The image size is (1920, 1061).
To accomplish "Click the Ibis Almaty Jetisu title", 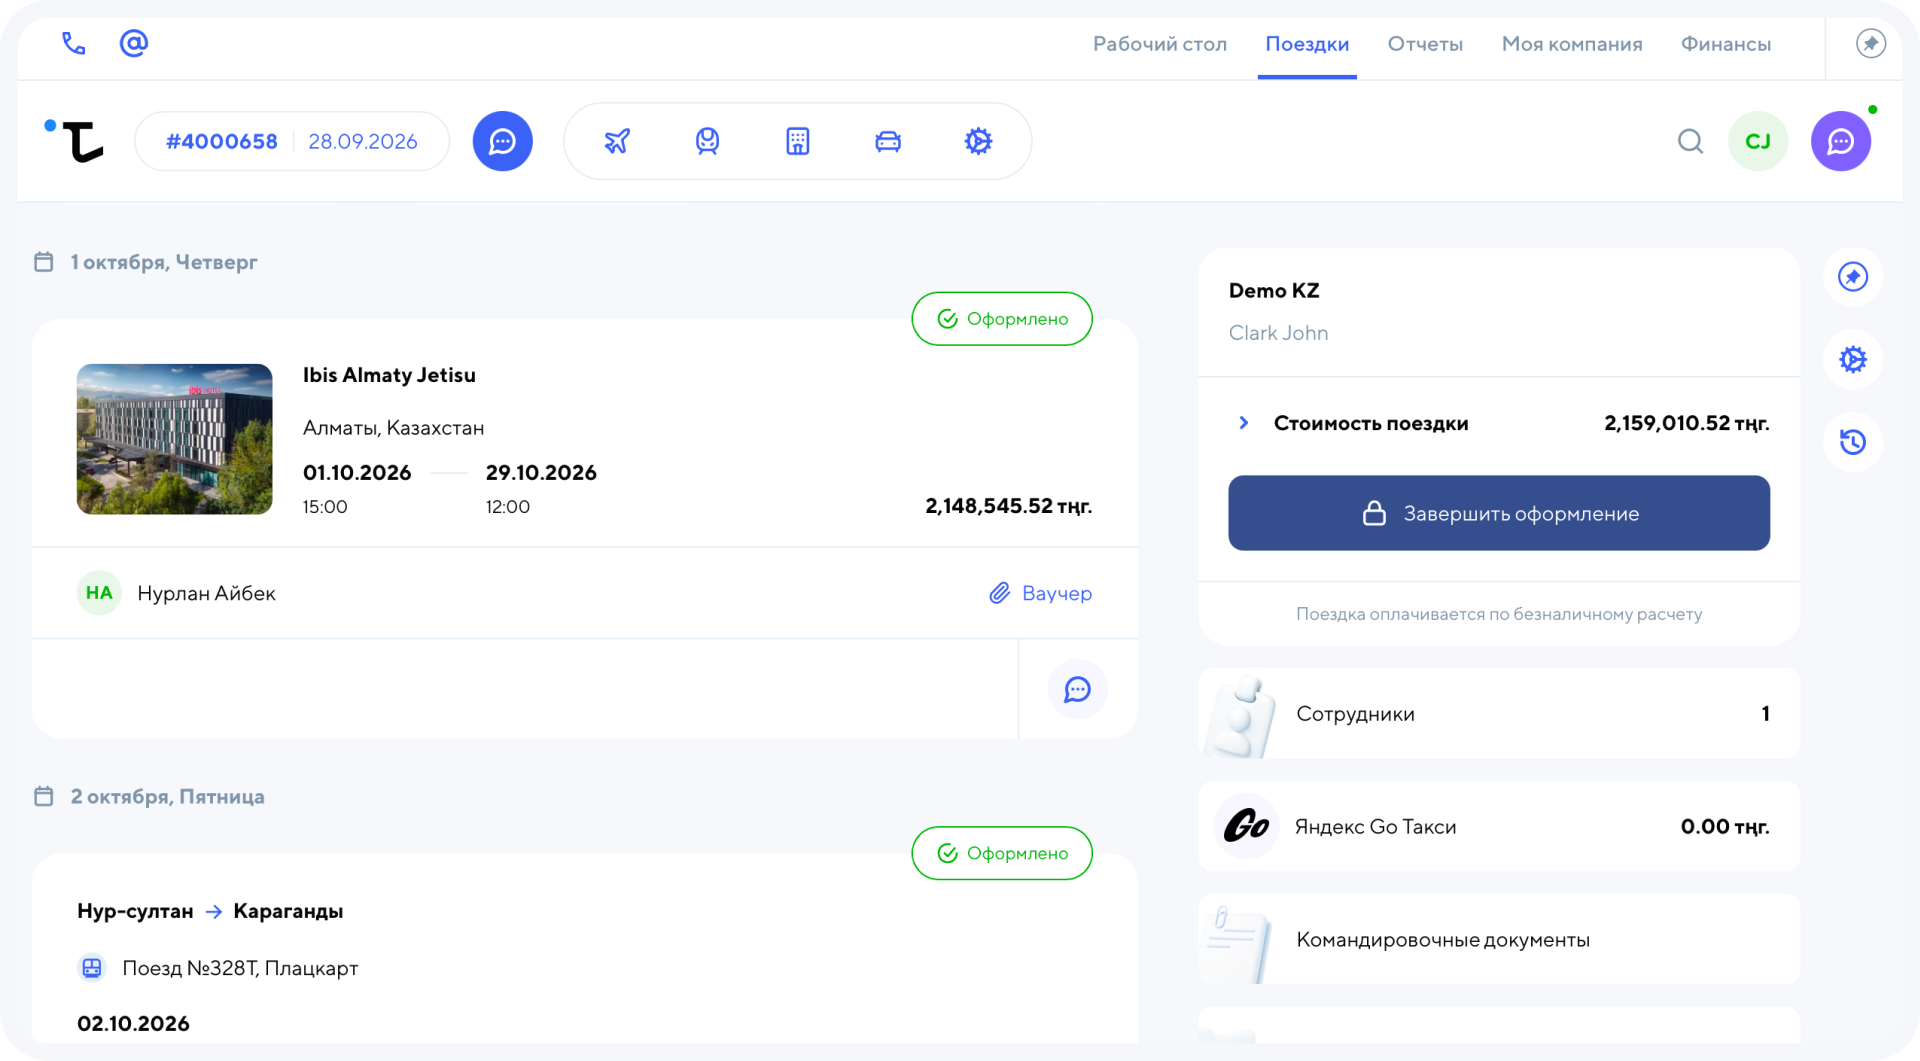I will click(389, 375).
